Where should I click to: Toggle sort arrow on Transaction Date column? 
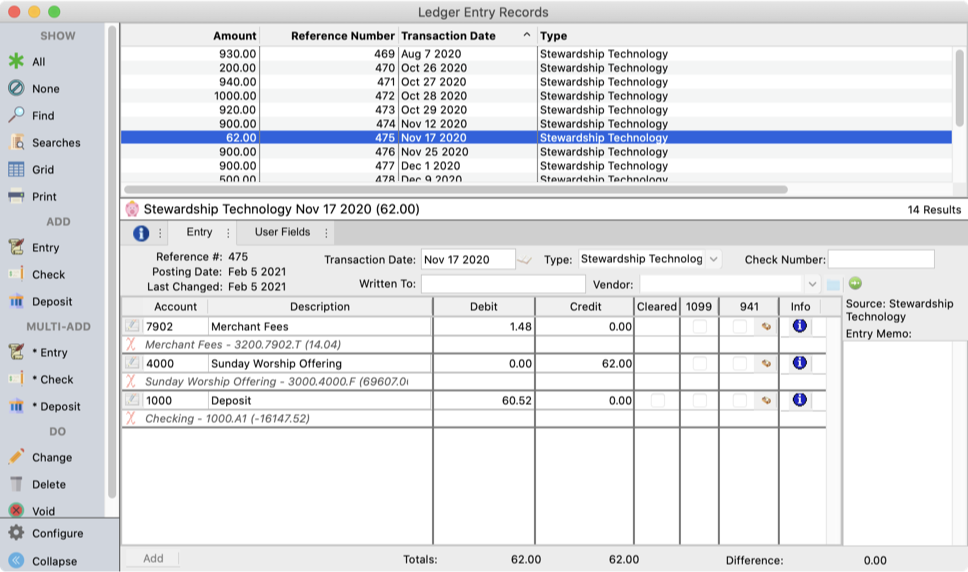(527, 35)
